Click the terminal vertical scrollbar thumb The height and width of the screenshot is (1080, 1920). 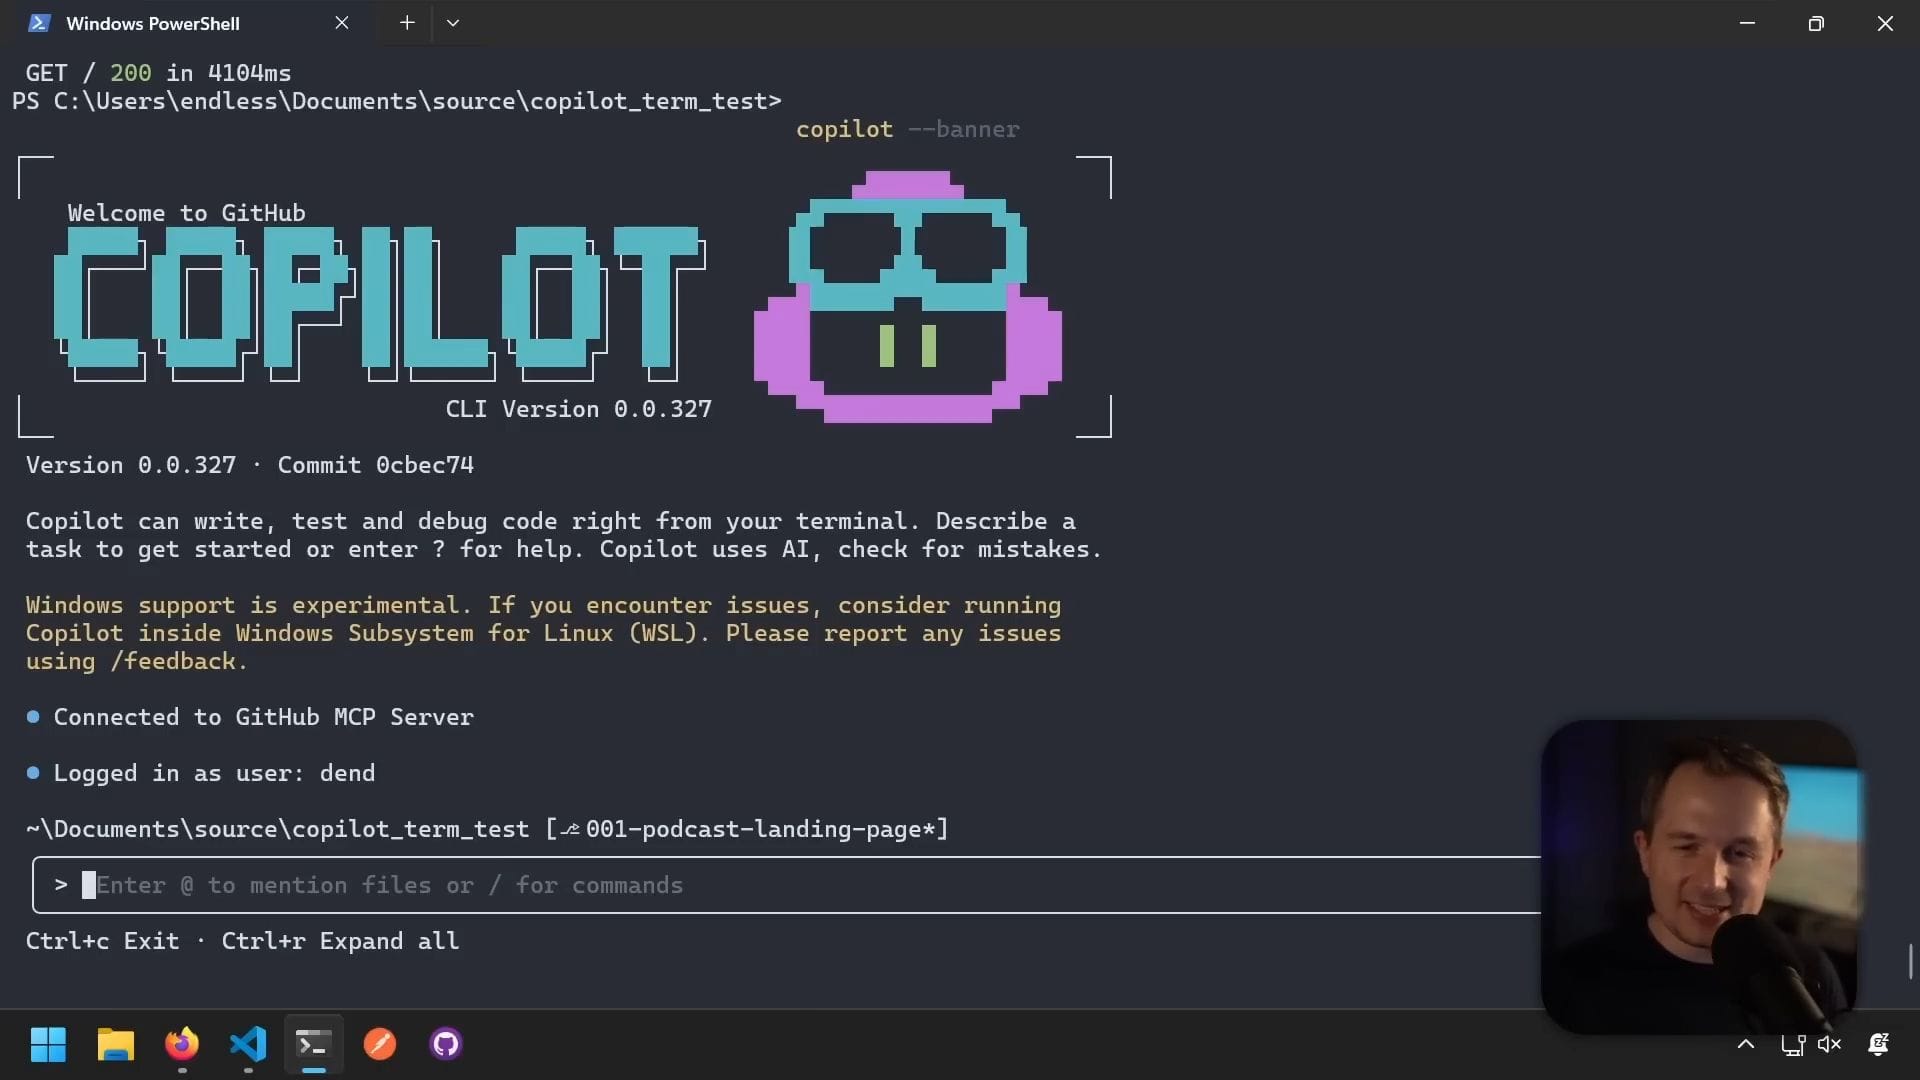(1911, 961)
